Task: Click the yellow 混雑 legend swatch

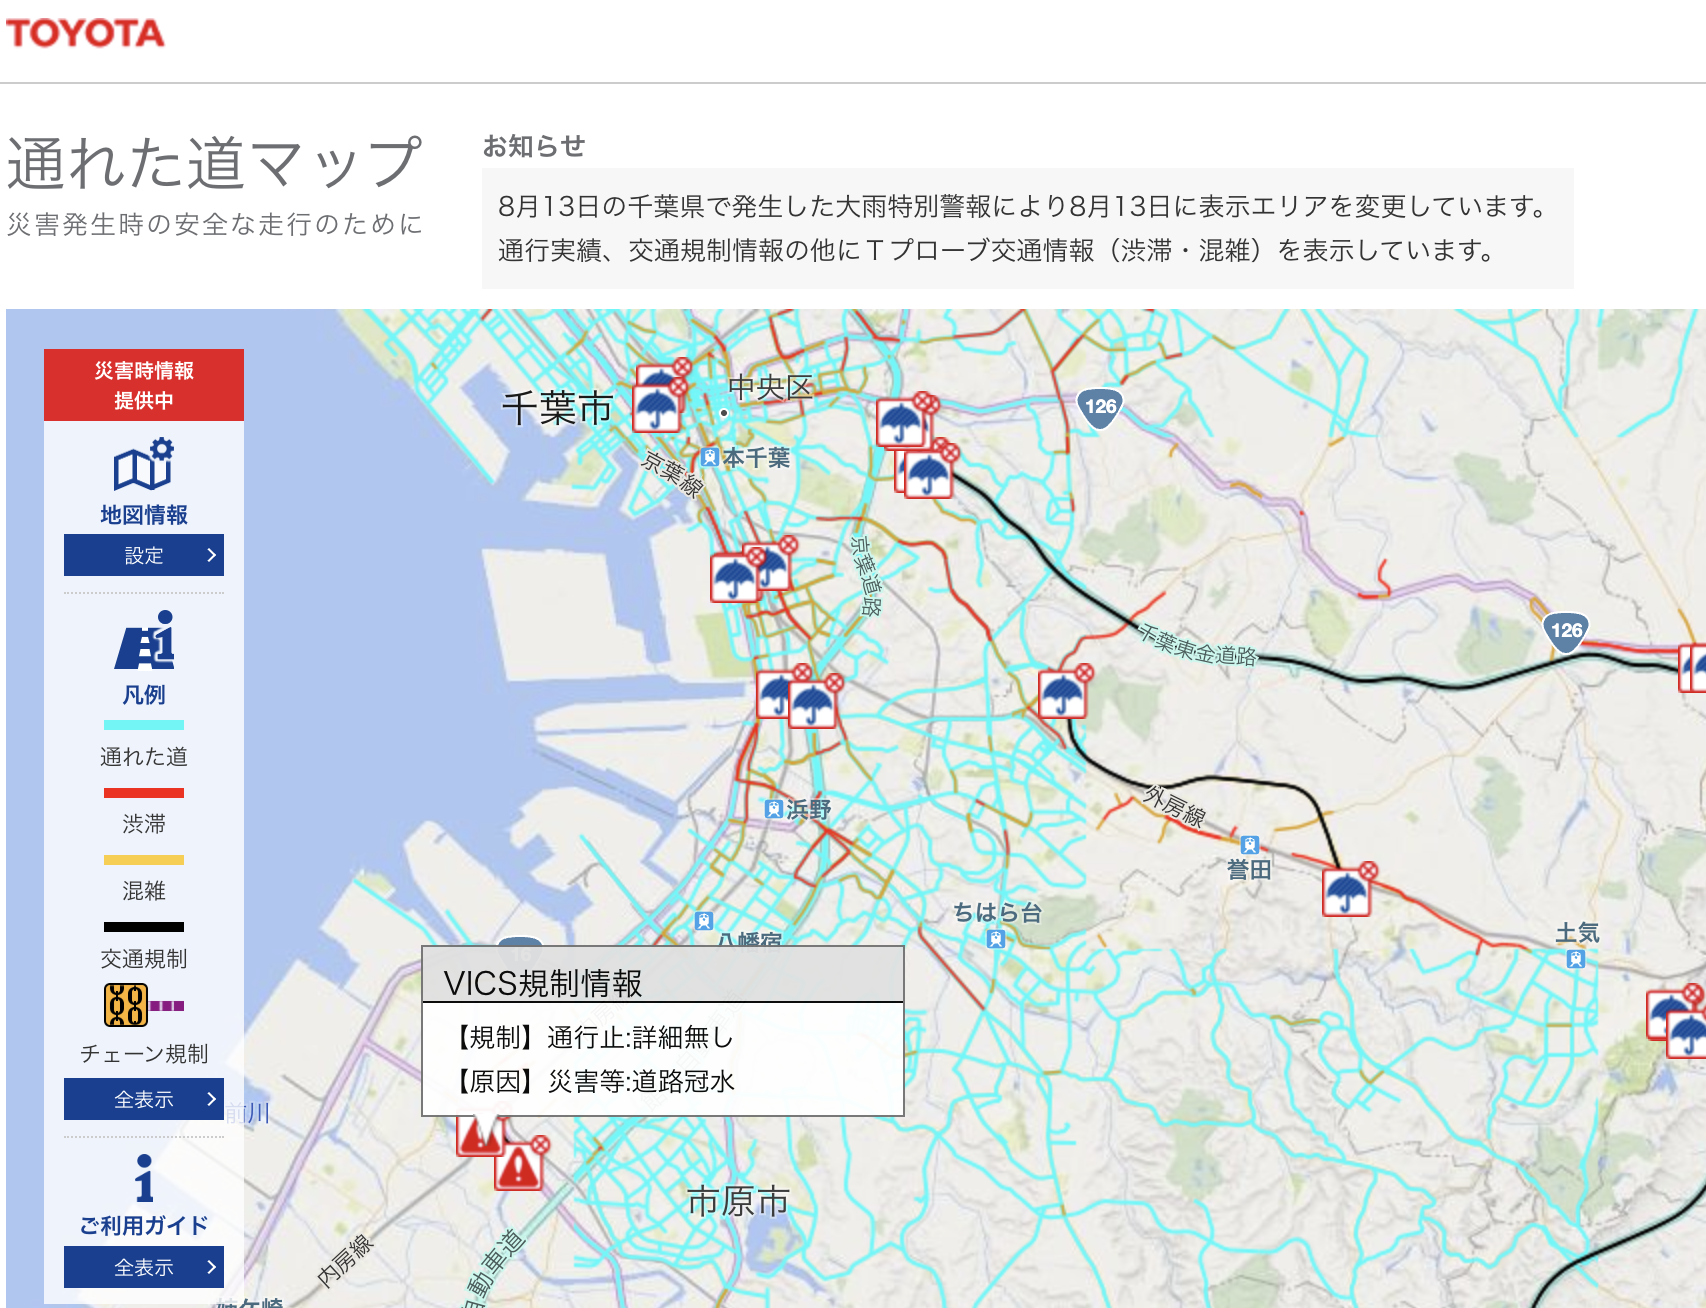Action: 144,860
